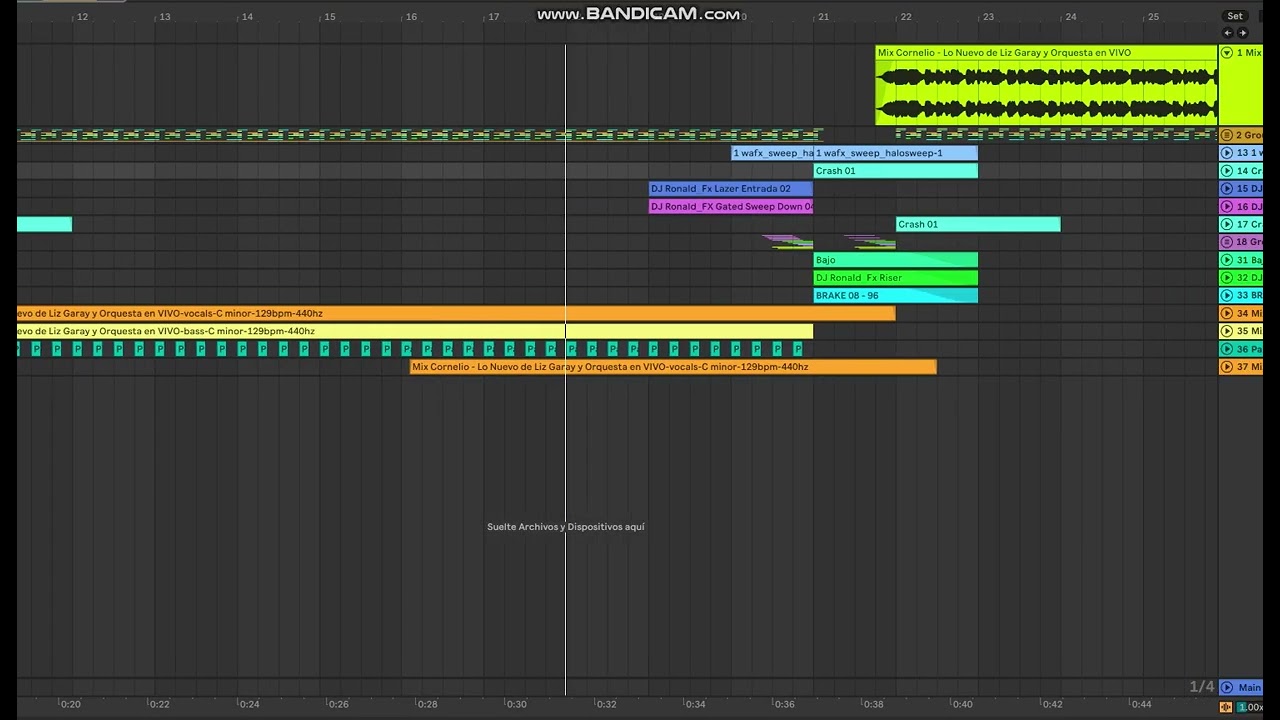The image size is (1280, 720).
Task: Click the Set locator button
Action: click(1235, 16)
